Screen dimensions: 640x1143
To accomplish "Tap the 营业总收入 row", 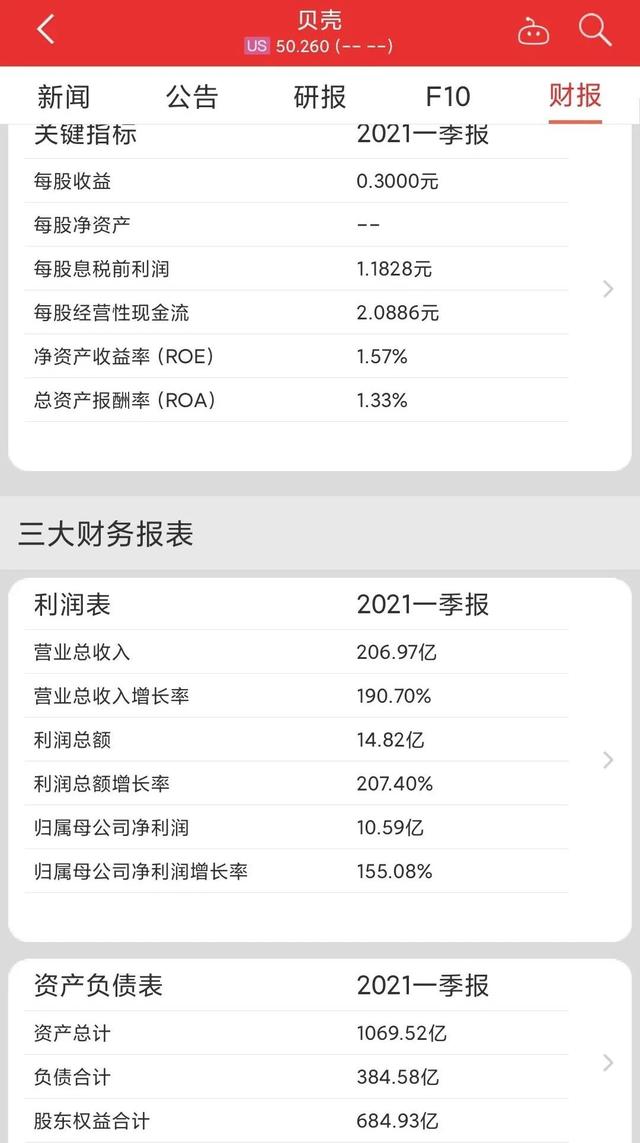I will click(x=82, y=652).
